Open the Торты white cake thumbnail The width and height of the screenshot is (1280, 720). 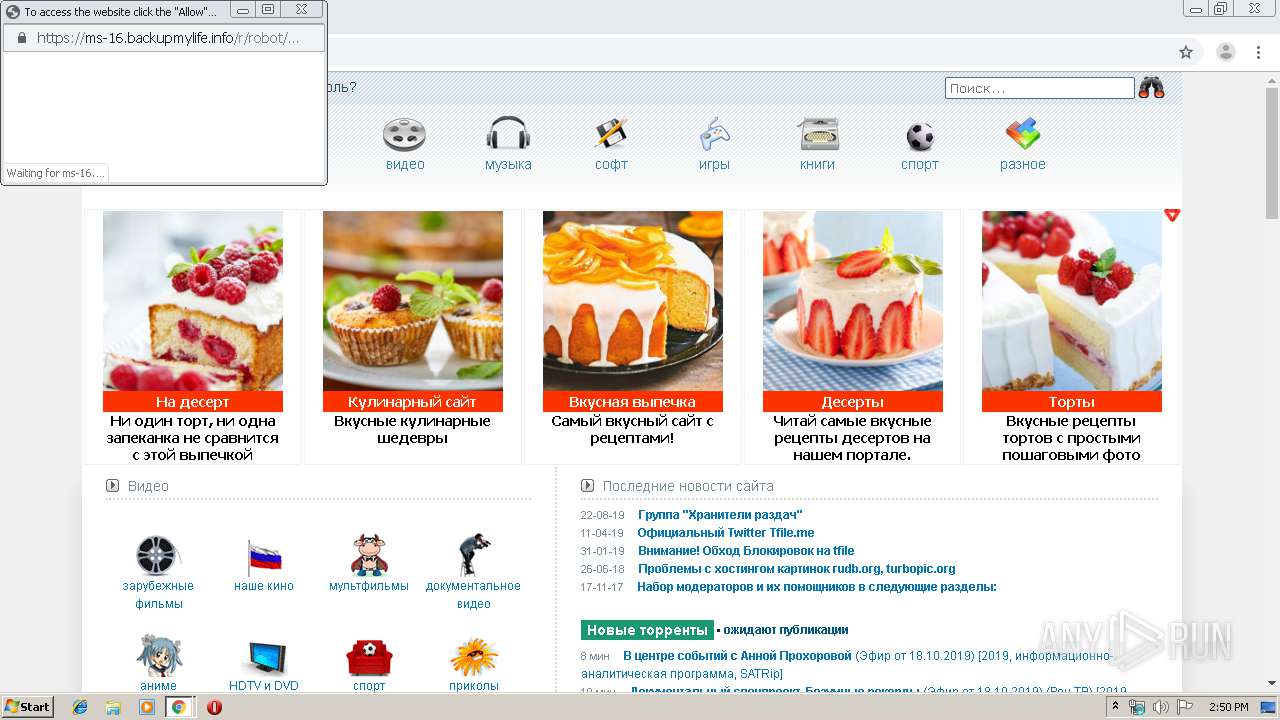1072,300
